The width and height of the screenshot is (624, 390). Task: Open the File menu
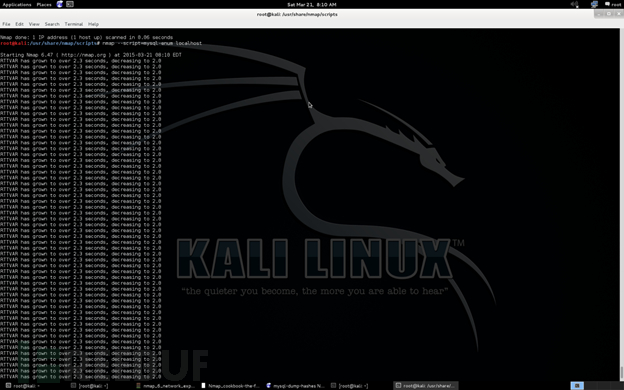click(6, 24)
